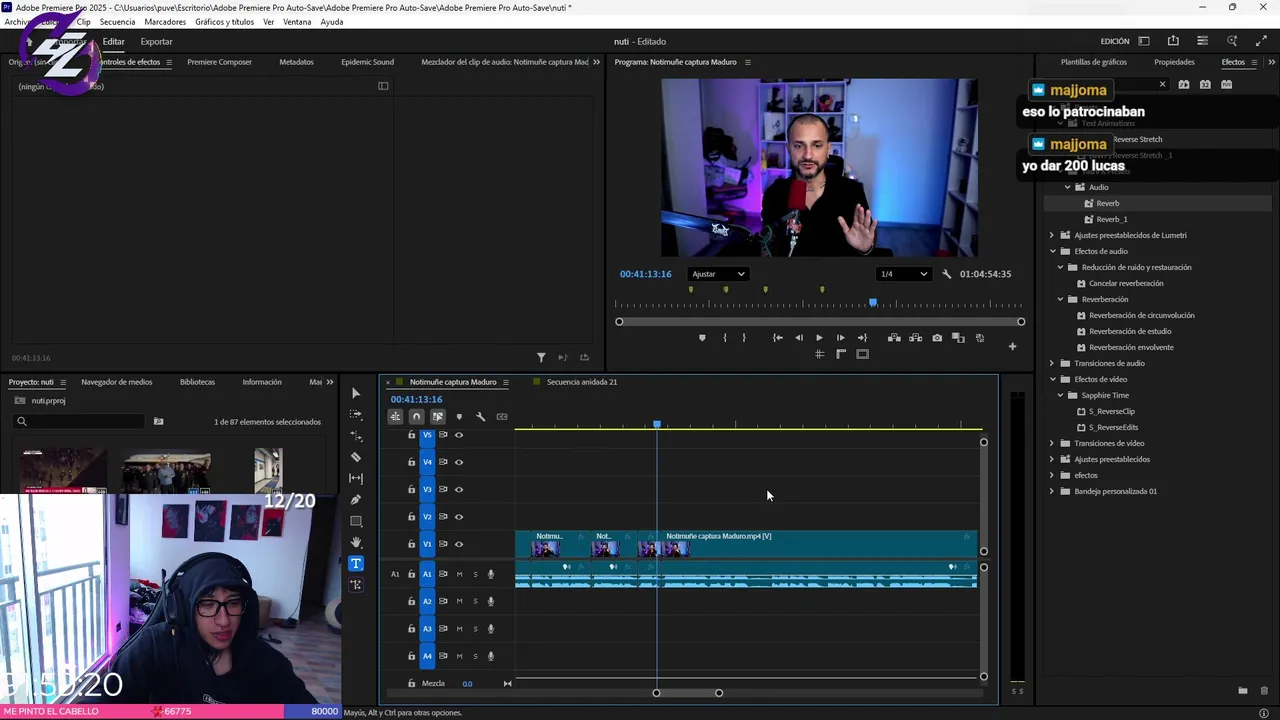
Task: Expand the Transiciones de audio folder
Action: click(x=1052, y=363)
